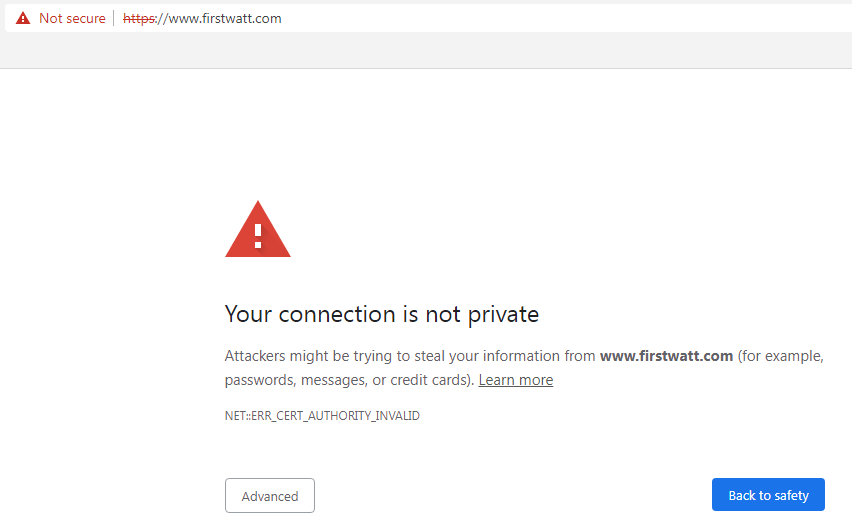The image size is (852, 525).
Task: Click the struck-through https text in URL
Action: [x=139, y=18]
